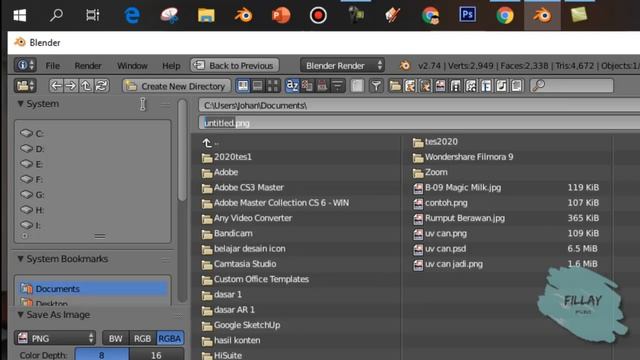Open the Documents bookmark

[93, 289]
